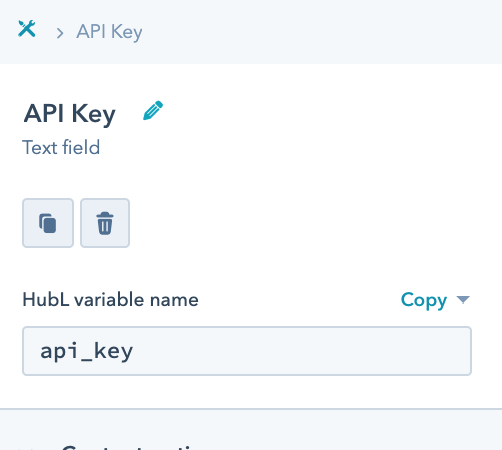Click the Text field type label
The image size is (502, 450).
pos(61,147)
